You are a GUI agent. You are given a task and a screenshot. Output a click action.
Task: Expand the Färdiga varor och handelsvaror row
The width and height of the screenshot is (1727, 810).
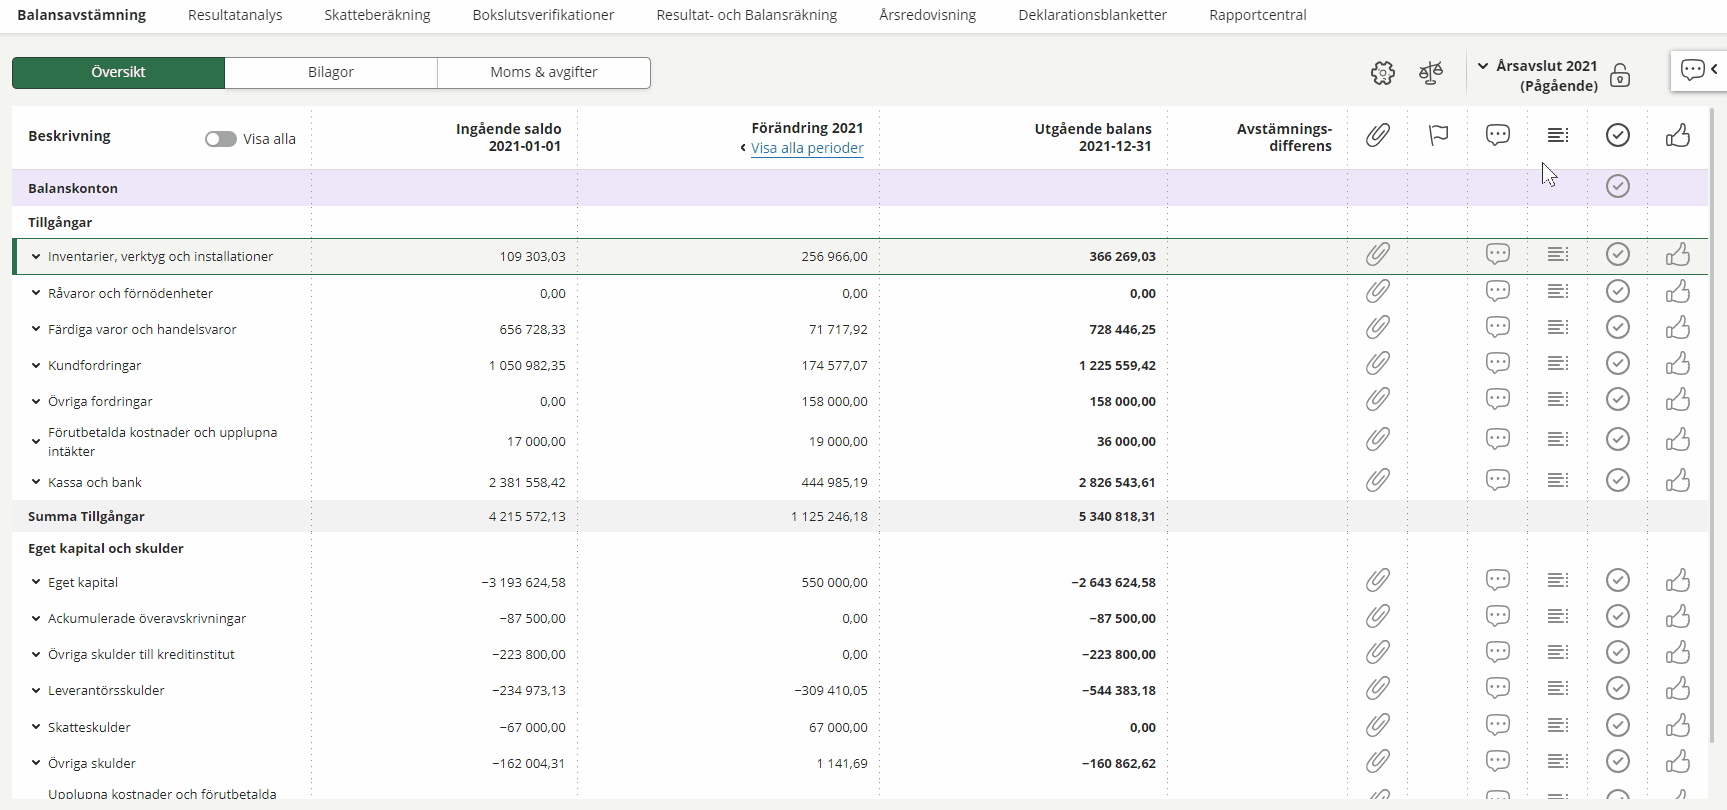coord(36,329)
